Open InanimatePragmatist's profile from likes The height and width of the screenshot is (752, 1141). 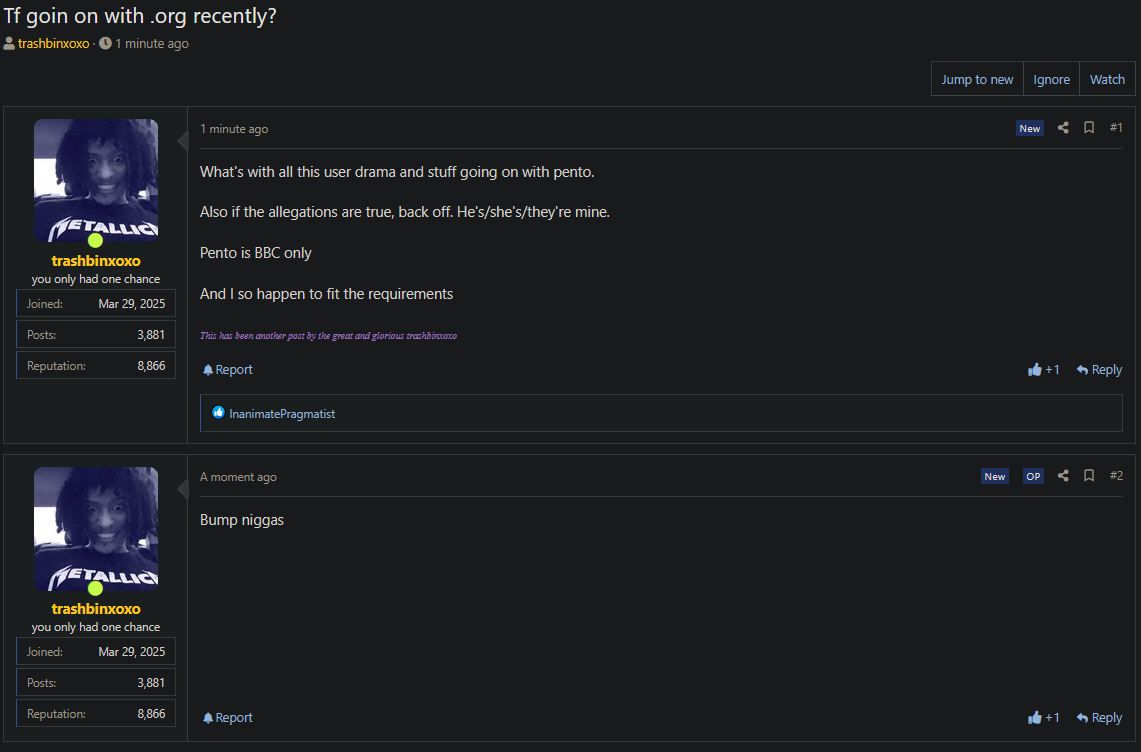coord(282,413)
